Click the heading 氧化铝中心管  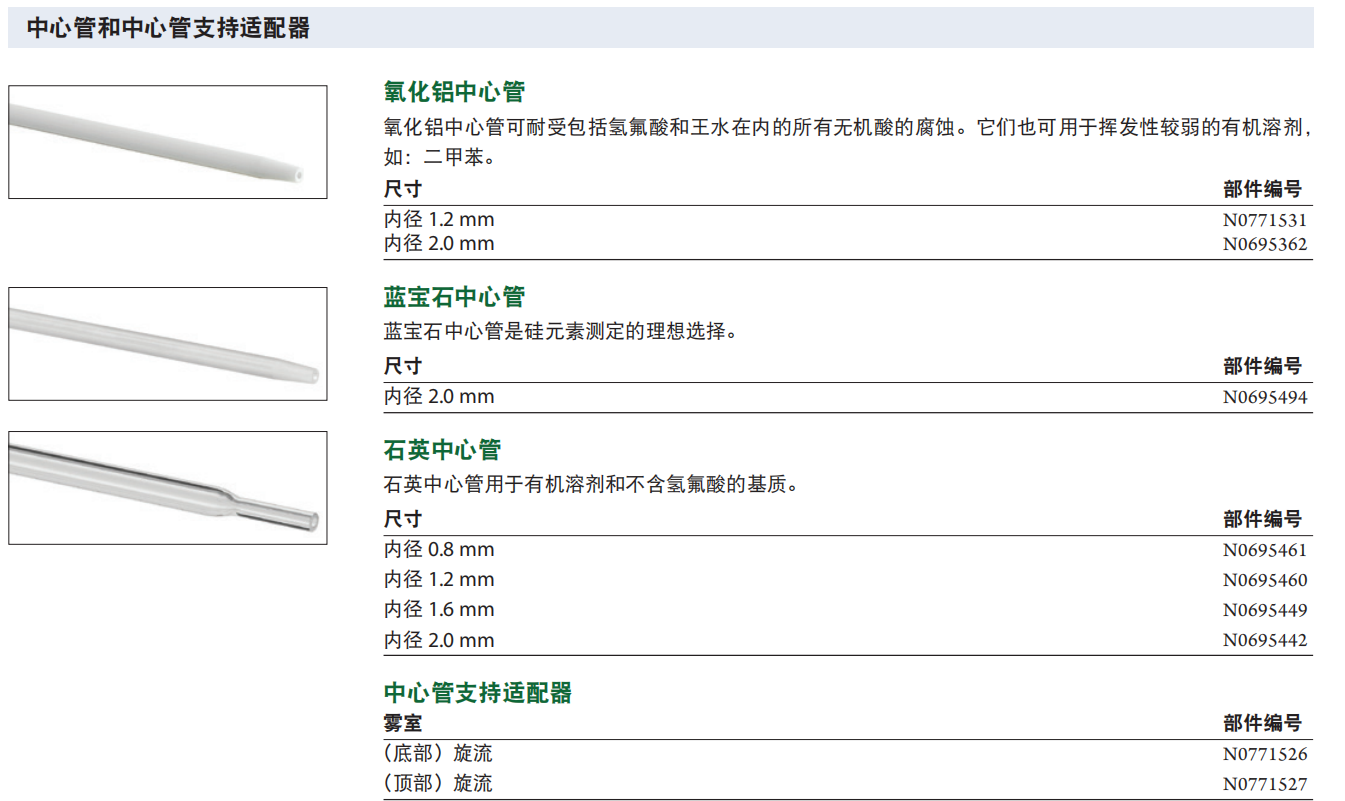tap(454, 92)
